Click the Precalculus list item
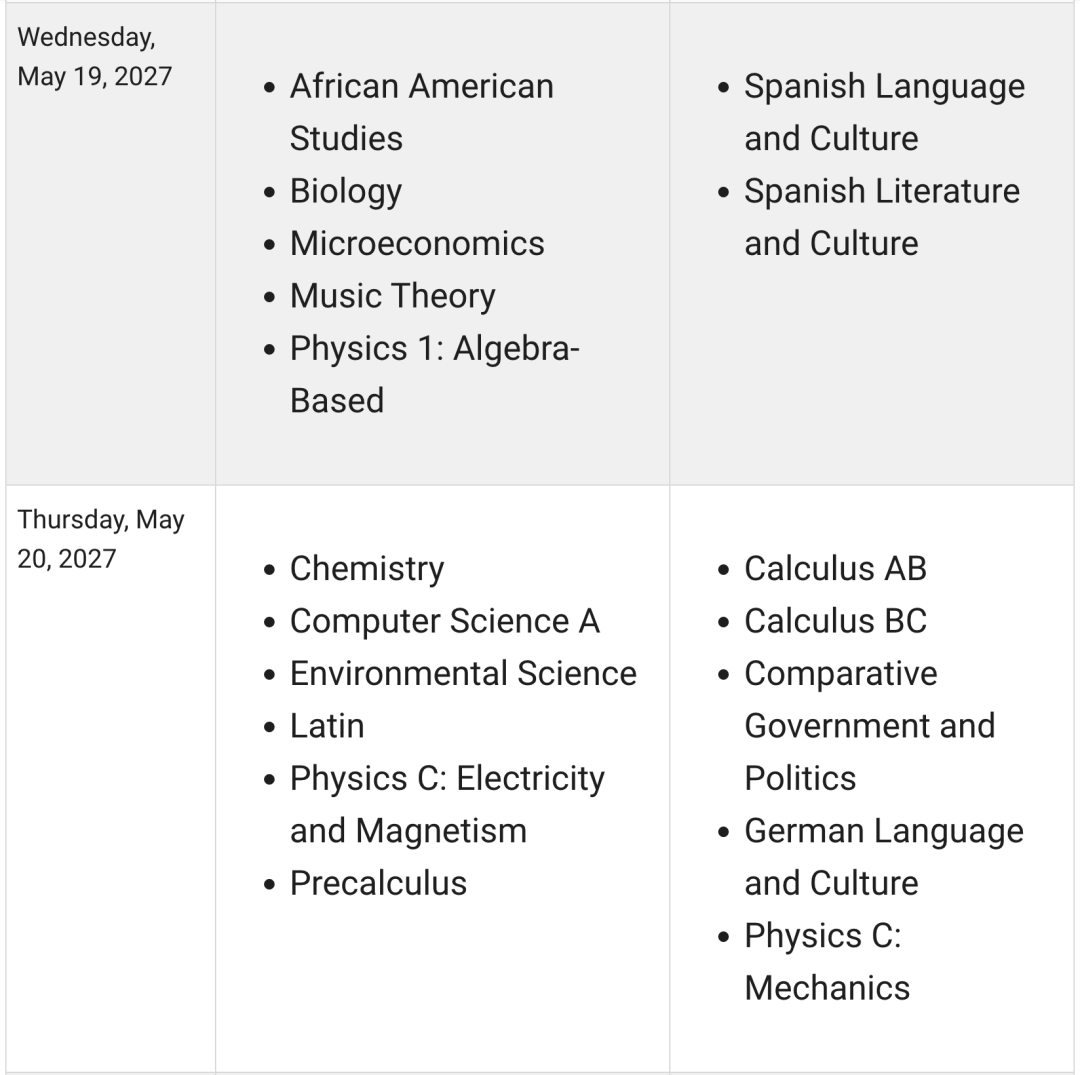Viewport: 1080px width, 1075px height. coord(378,884)
